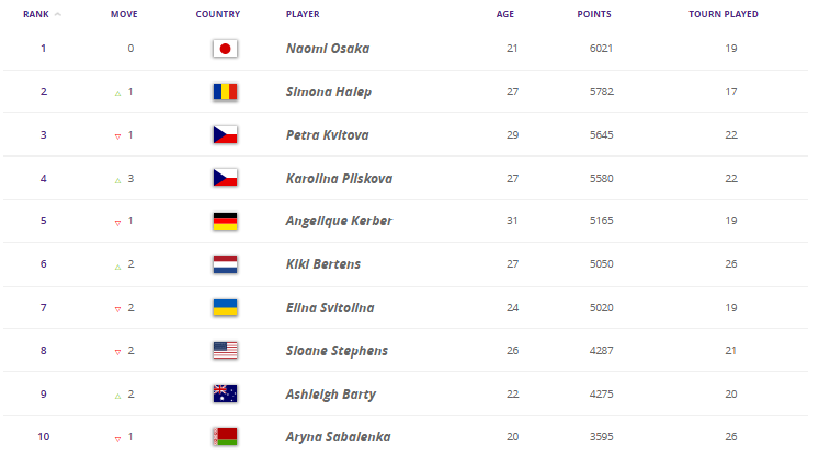Sort by the RANK column header
Viewport: 819px width, 460px height.
click(36, 14)
